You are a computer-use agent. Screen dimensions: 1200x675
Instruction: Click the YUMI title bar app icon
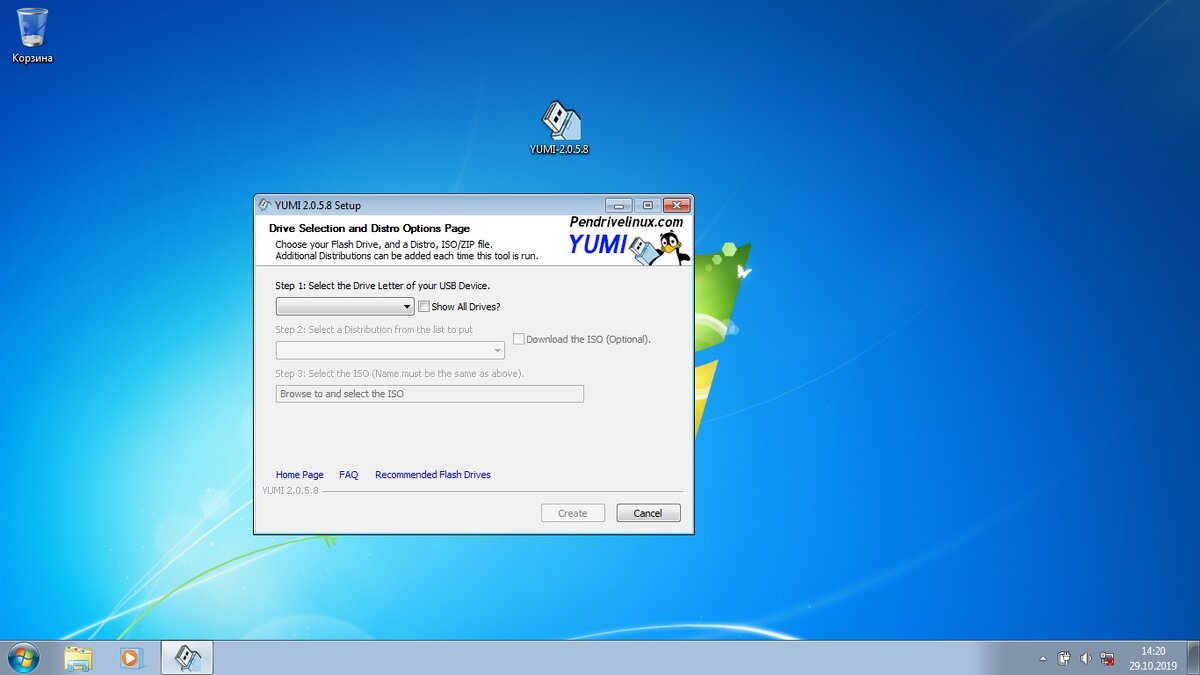[264, 205]
